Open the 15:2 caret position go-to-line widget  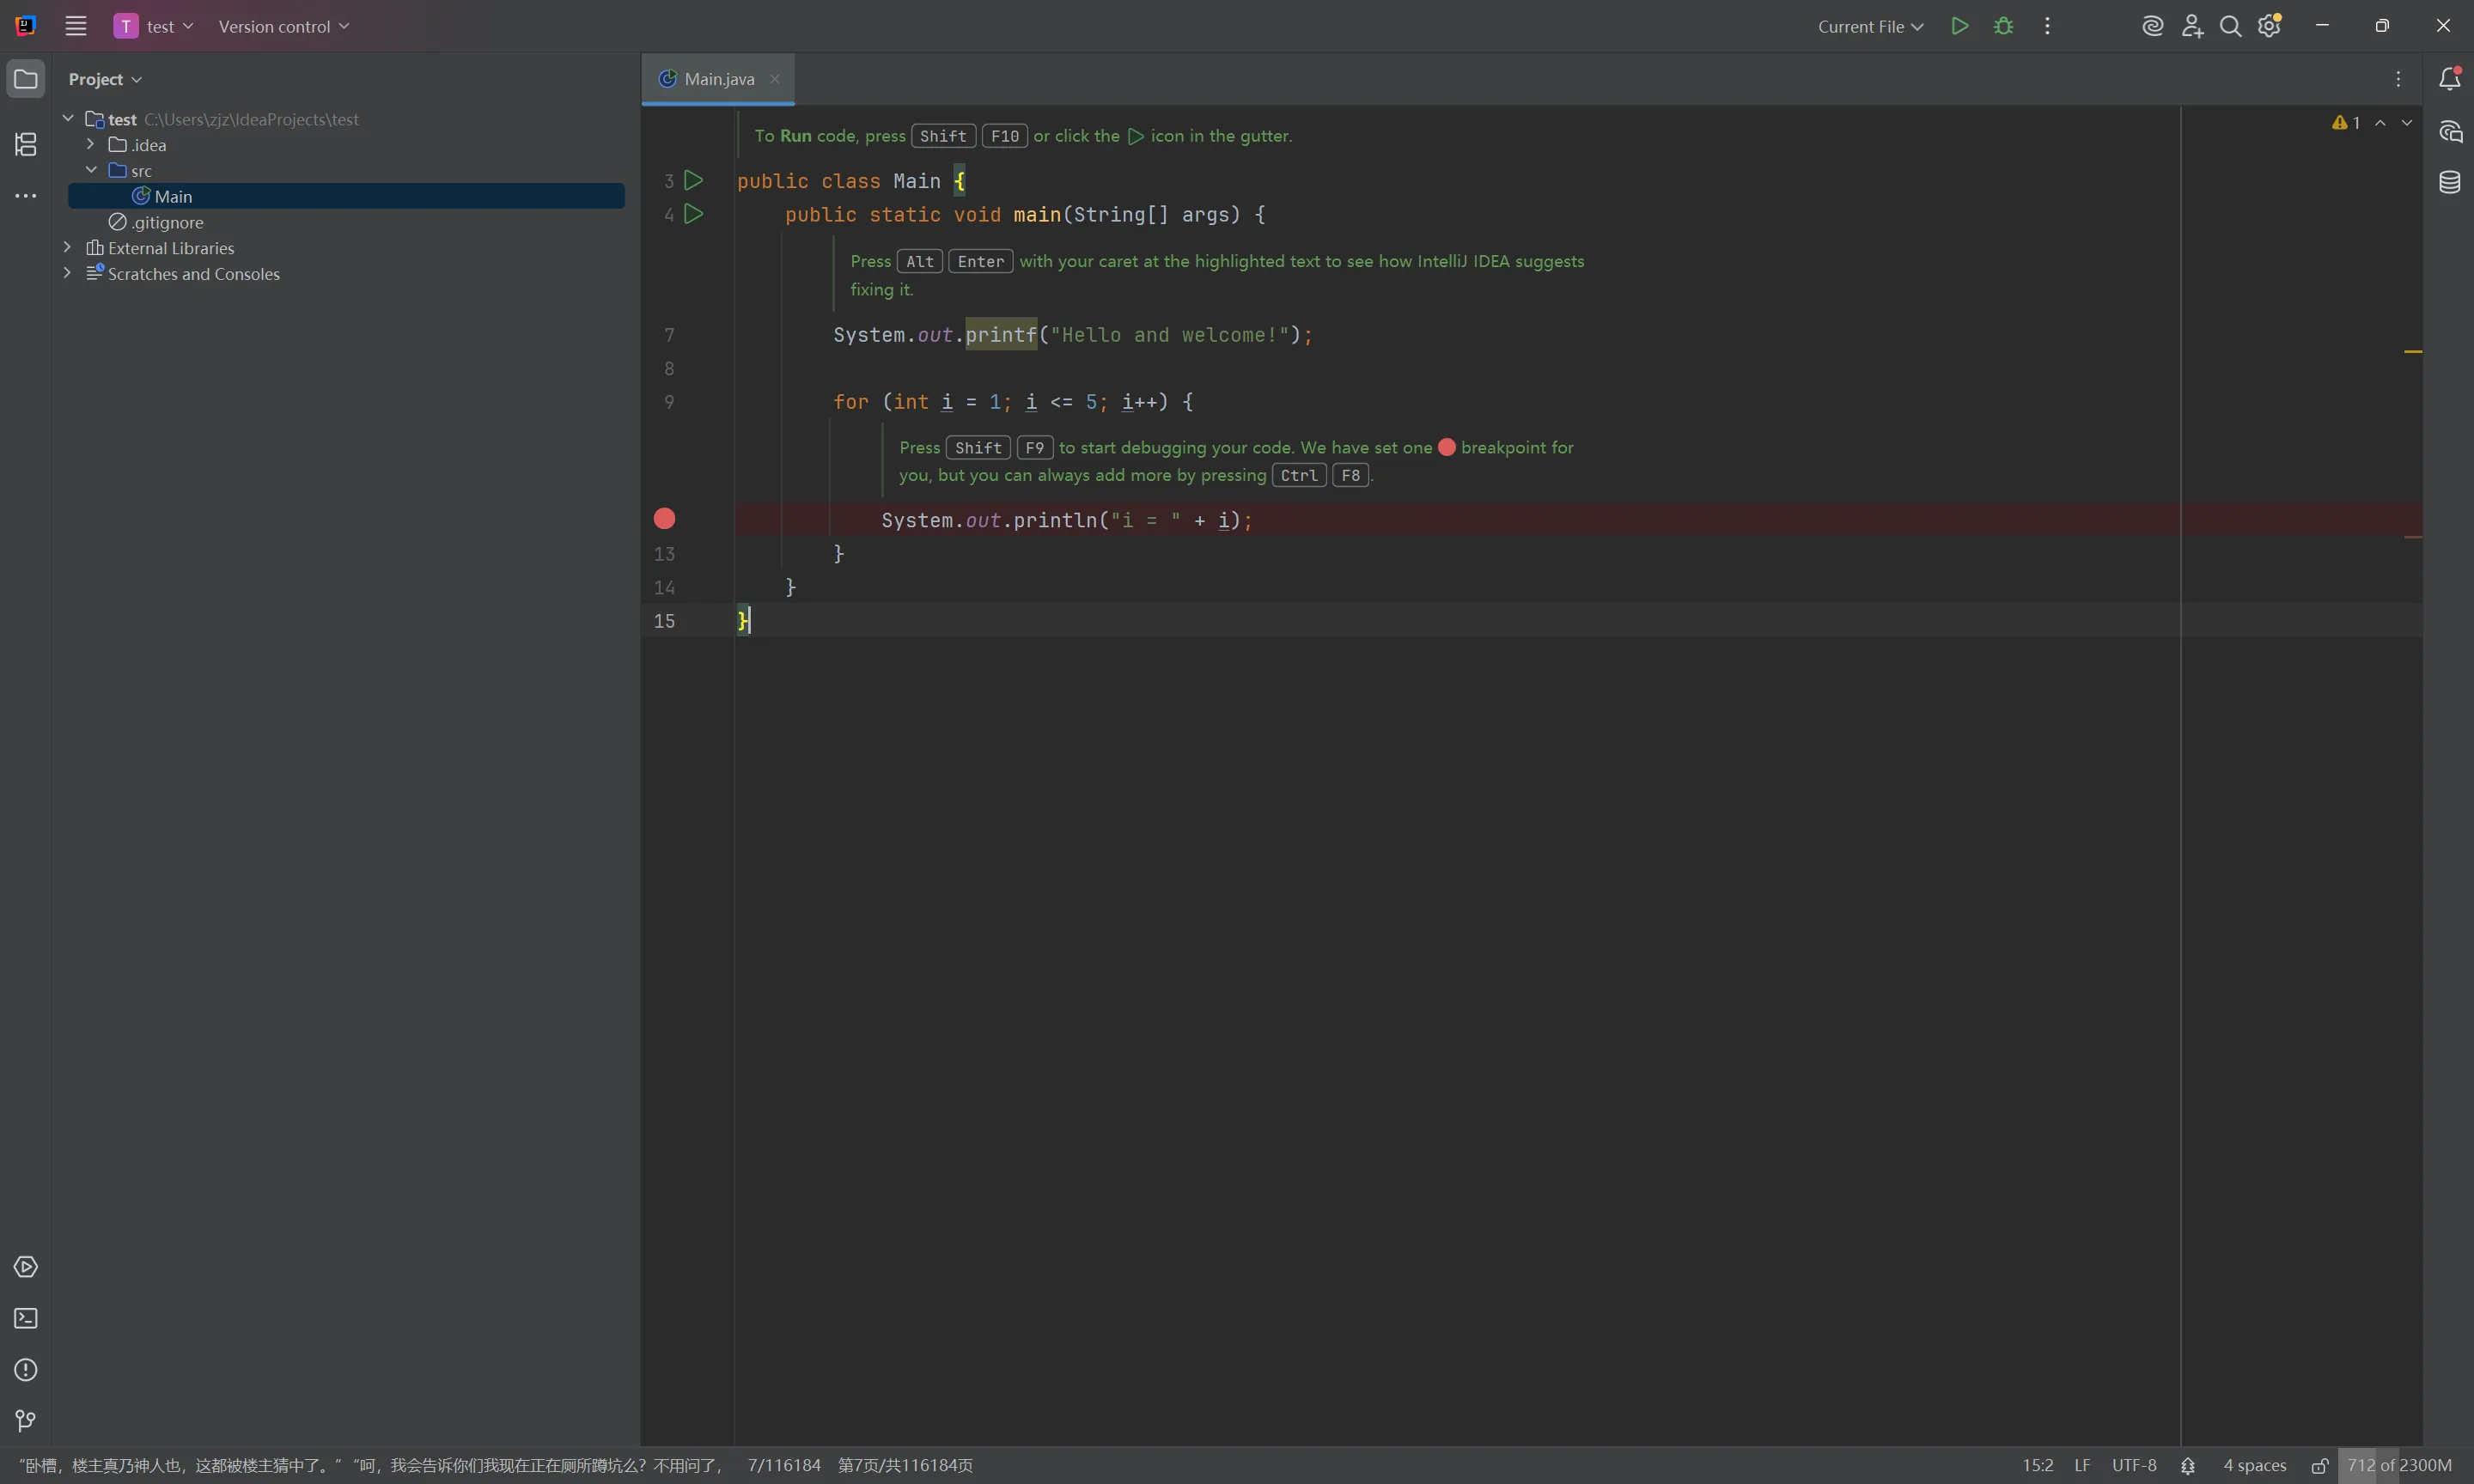[x=2038, y=1465]
